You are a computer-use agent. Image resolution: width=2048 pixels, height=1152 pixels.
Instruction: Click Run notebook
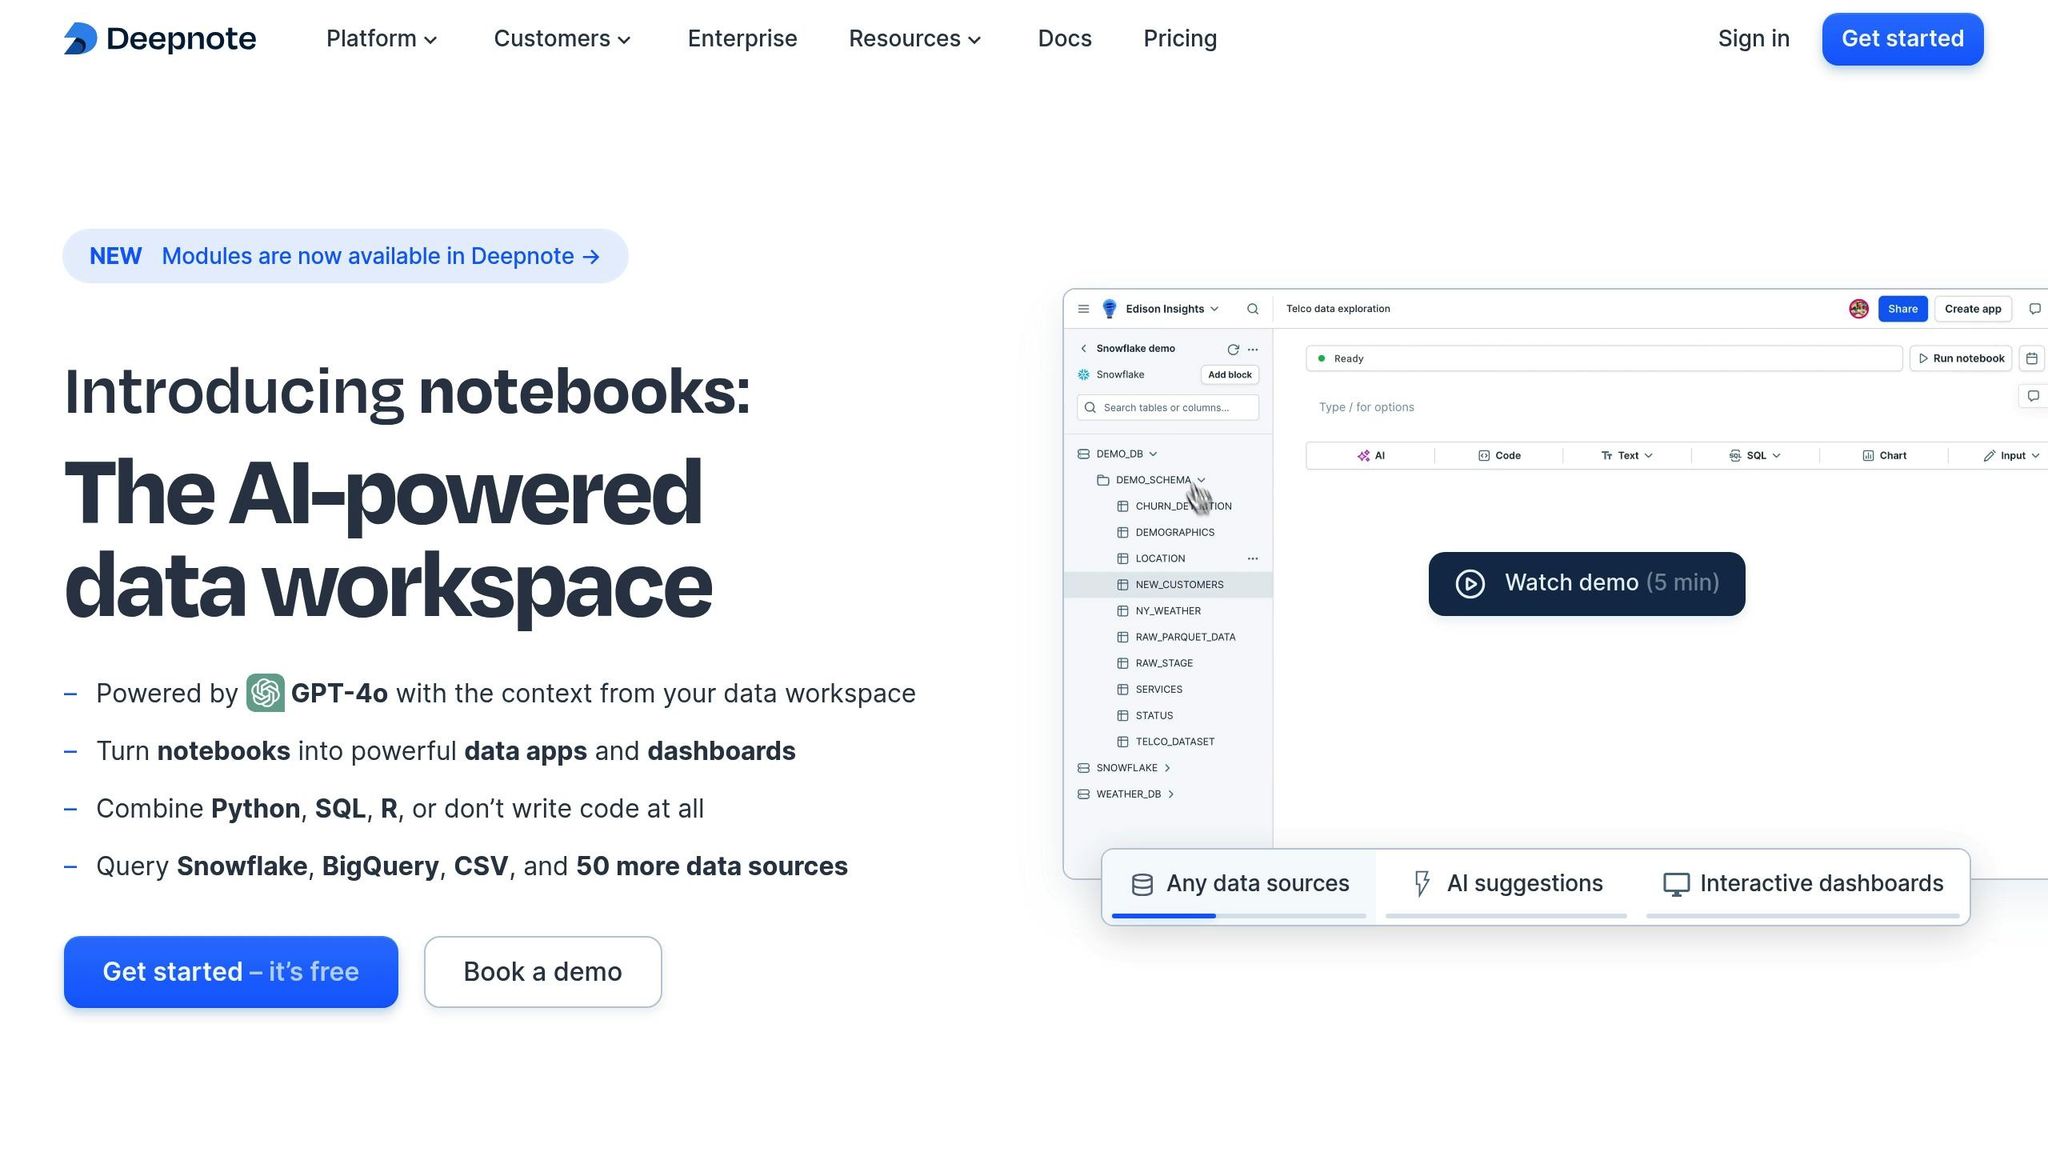click(x=1961, y=359)
